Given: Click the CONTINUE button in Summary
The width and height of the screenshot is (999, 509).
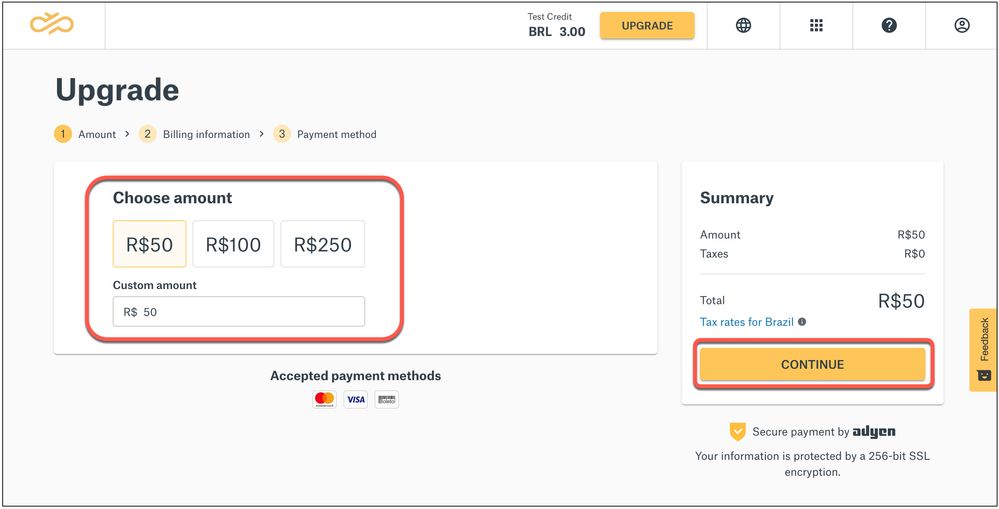Looking at the screenshot, I should coord(812,364).
